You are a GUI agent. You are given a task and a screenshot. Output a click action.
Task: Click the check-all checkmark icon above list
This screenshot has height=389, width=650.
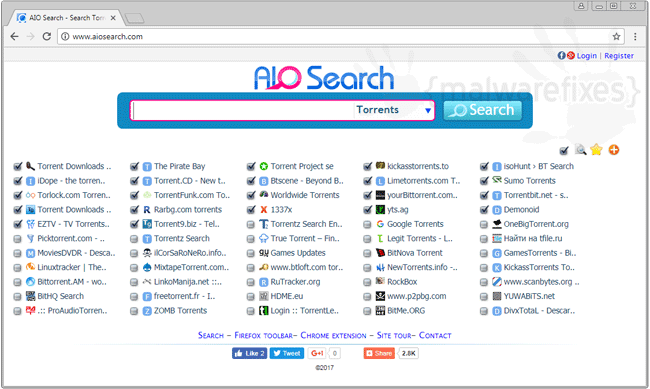pyautogui.click(x=564, y=150)
